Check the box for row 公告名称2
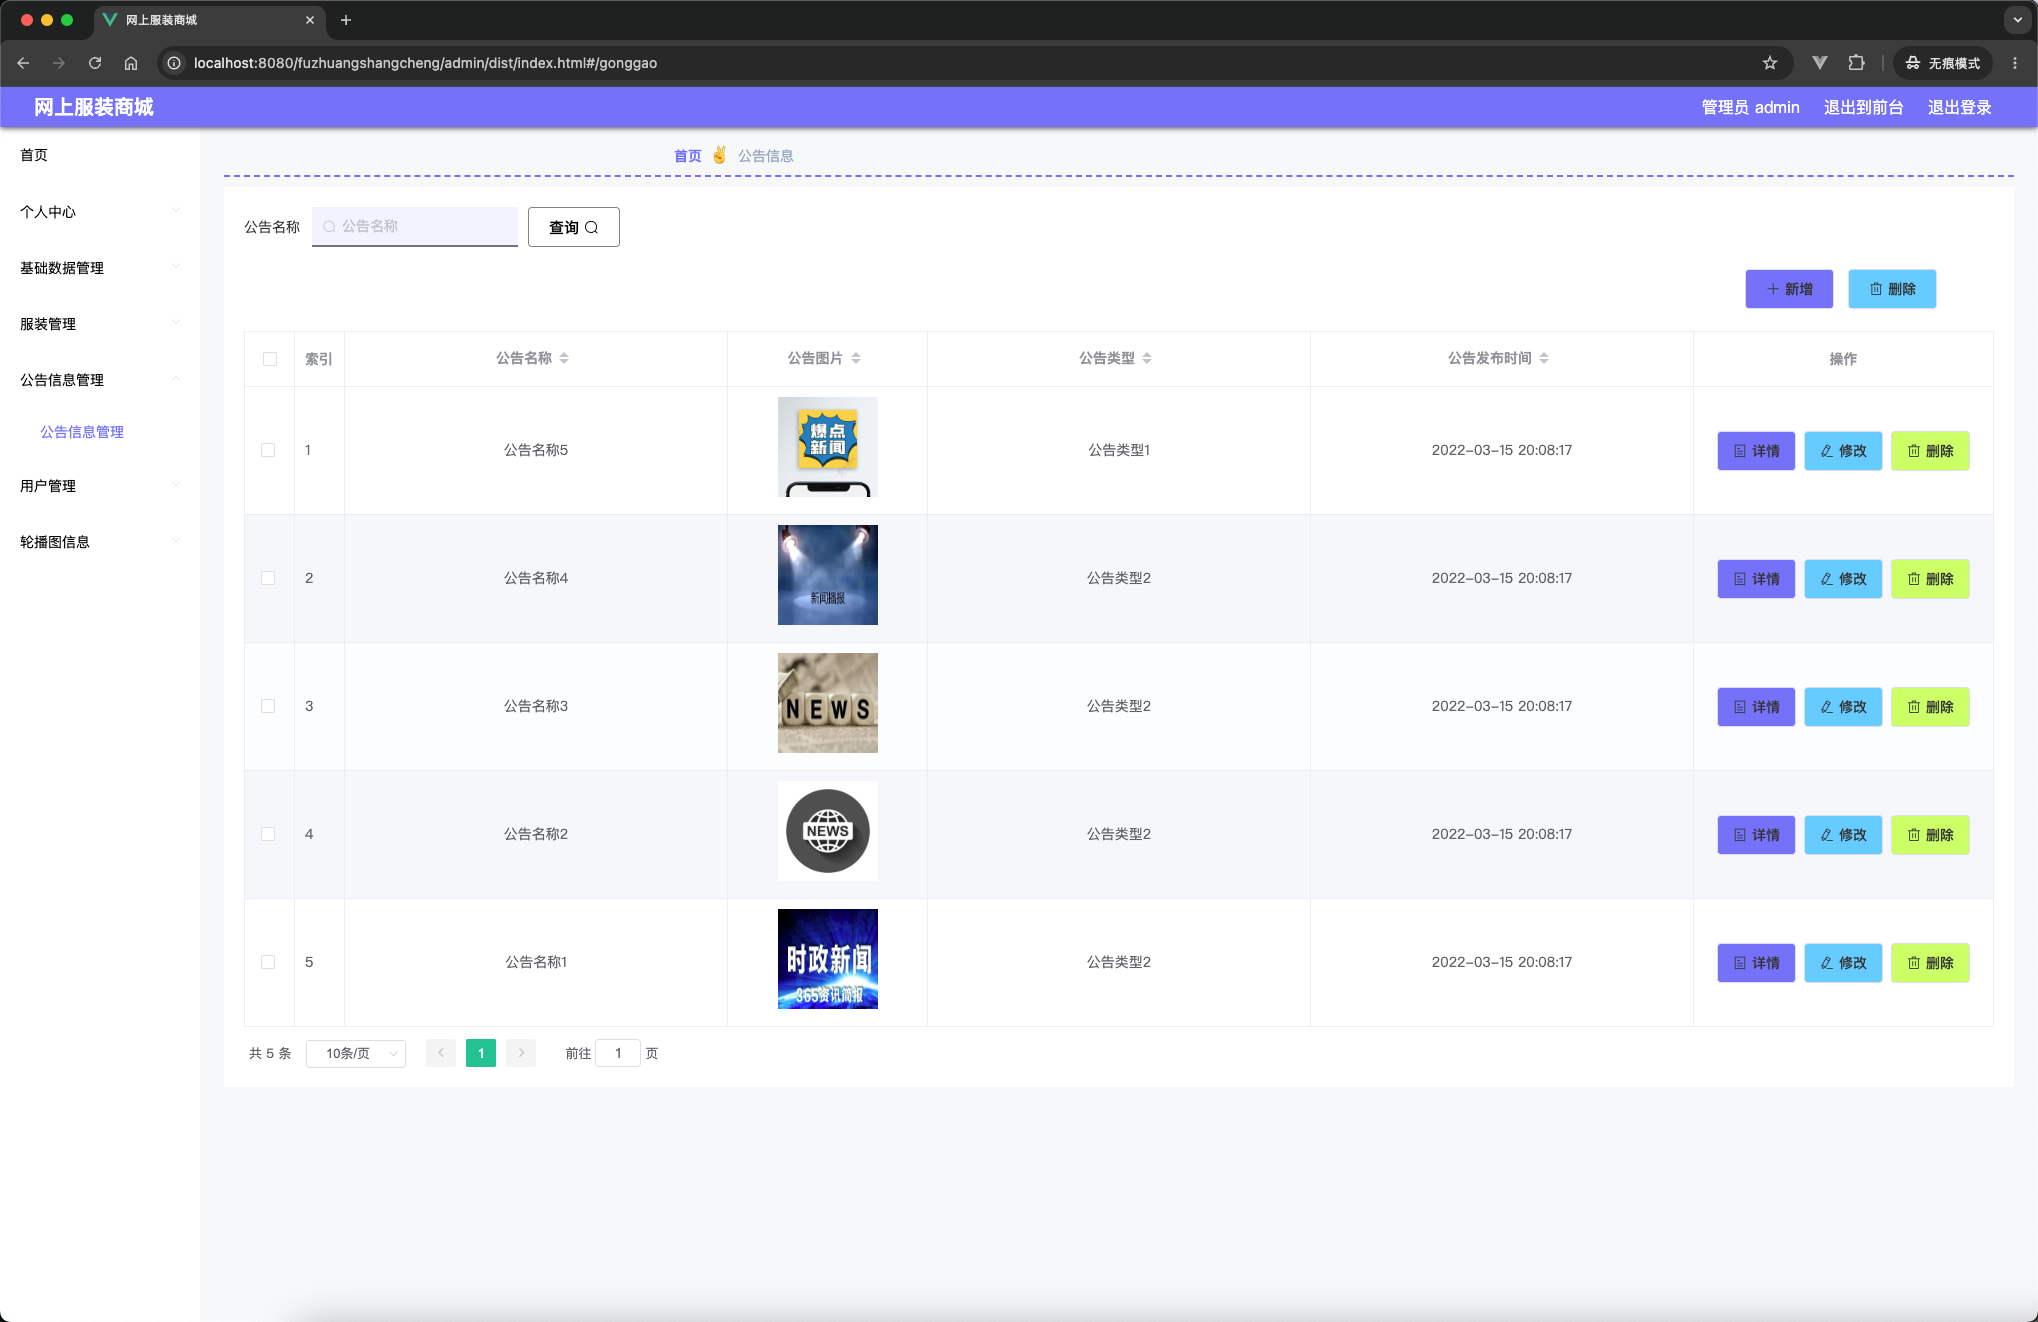Viewport: 2038px width, 1322px height. tap(268, 834)
